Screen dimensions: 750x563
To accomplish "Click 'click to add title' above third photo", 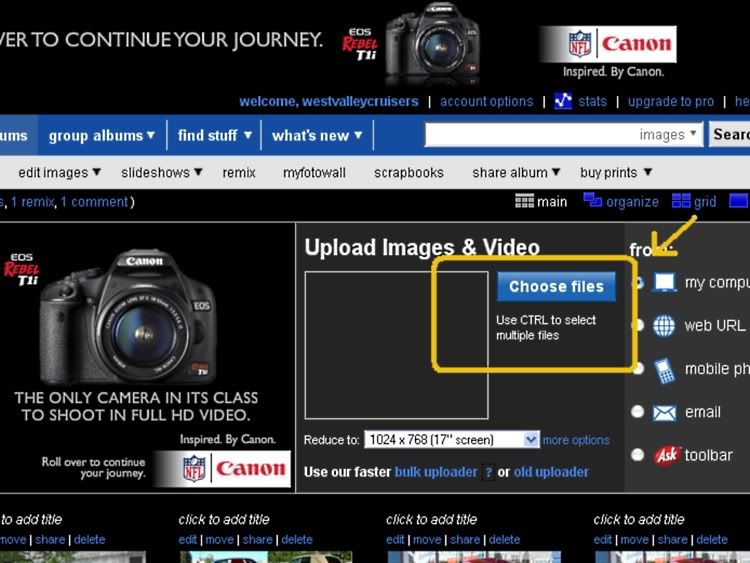I will tap(431, 519).
